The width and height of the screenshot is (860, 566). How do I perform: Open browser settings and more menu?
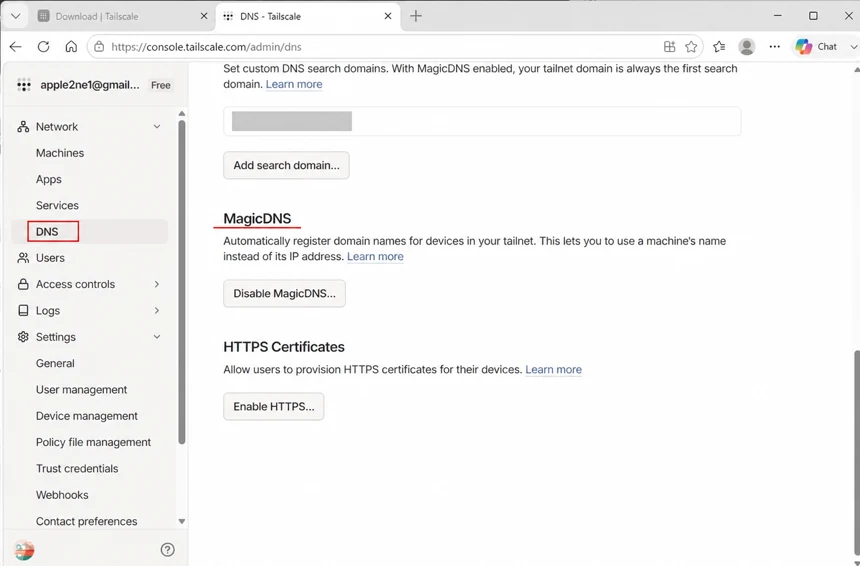(774, 47)
